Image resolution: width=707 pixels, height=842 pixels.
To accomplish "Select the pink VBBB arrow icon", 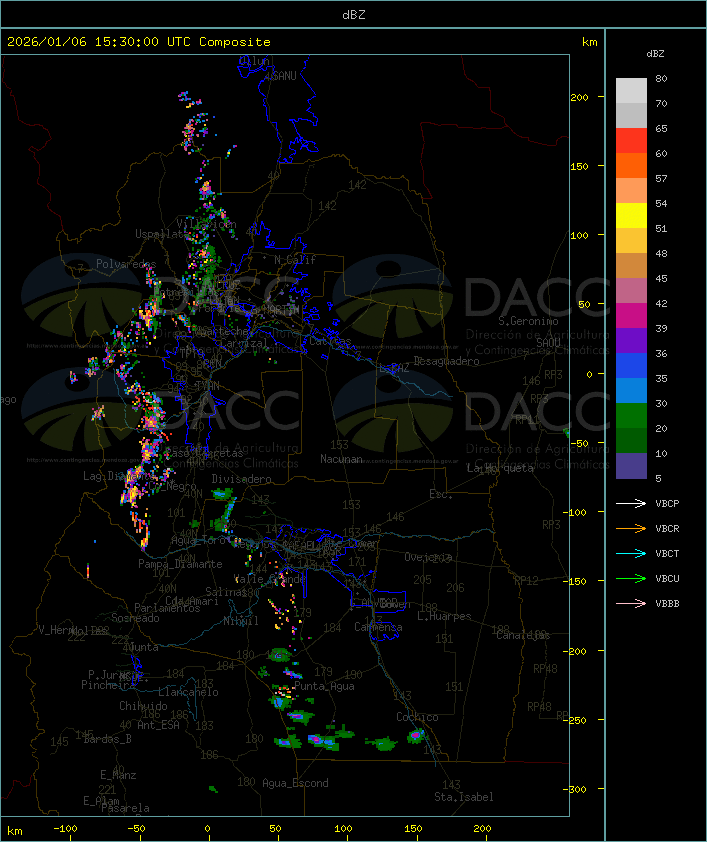I will 632,603.
